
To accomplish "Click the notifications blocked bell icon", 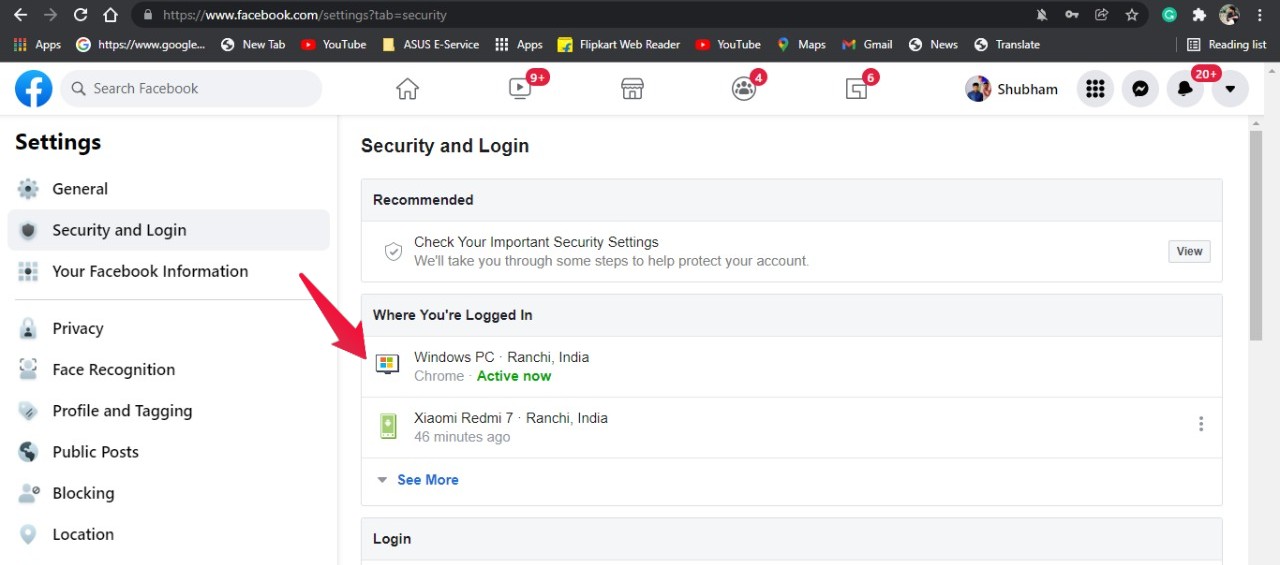I will (1041, 15).
